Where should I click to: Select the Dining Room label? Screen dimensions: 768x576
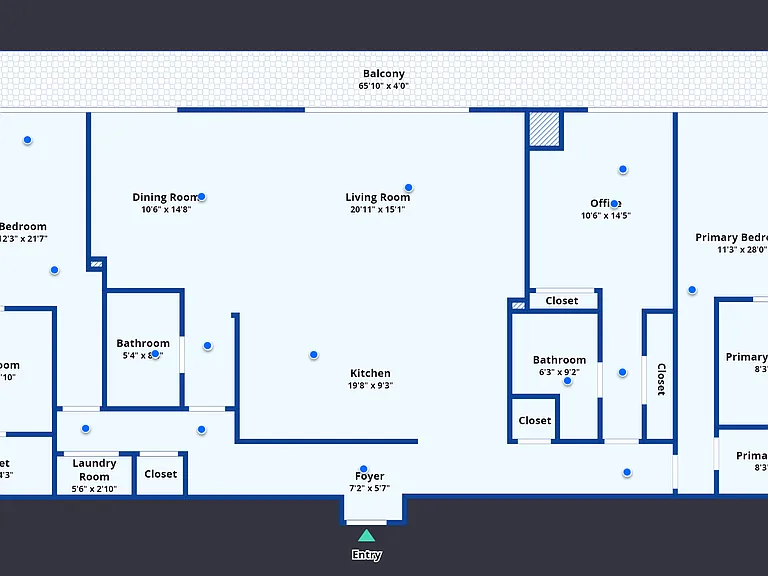166,197
